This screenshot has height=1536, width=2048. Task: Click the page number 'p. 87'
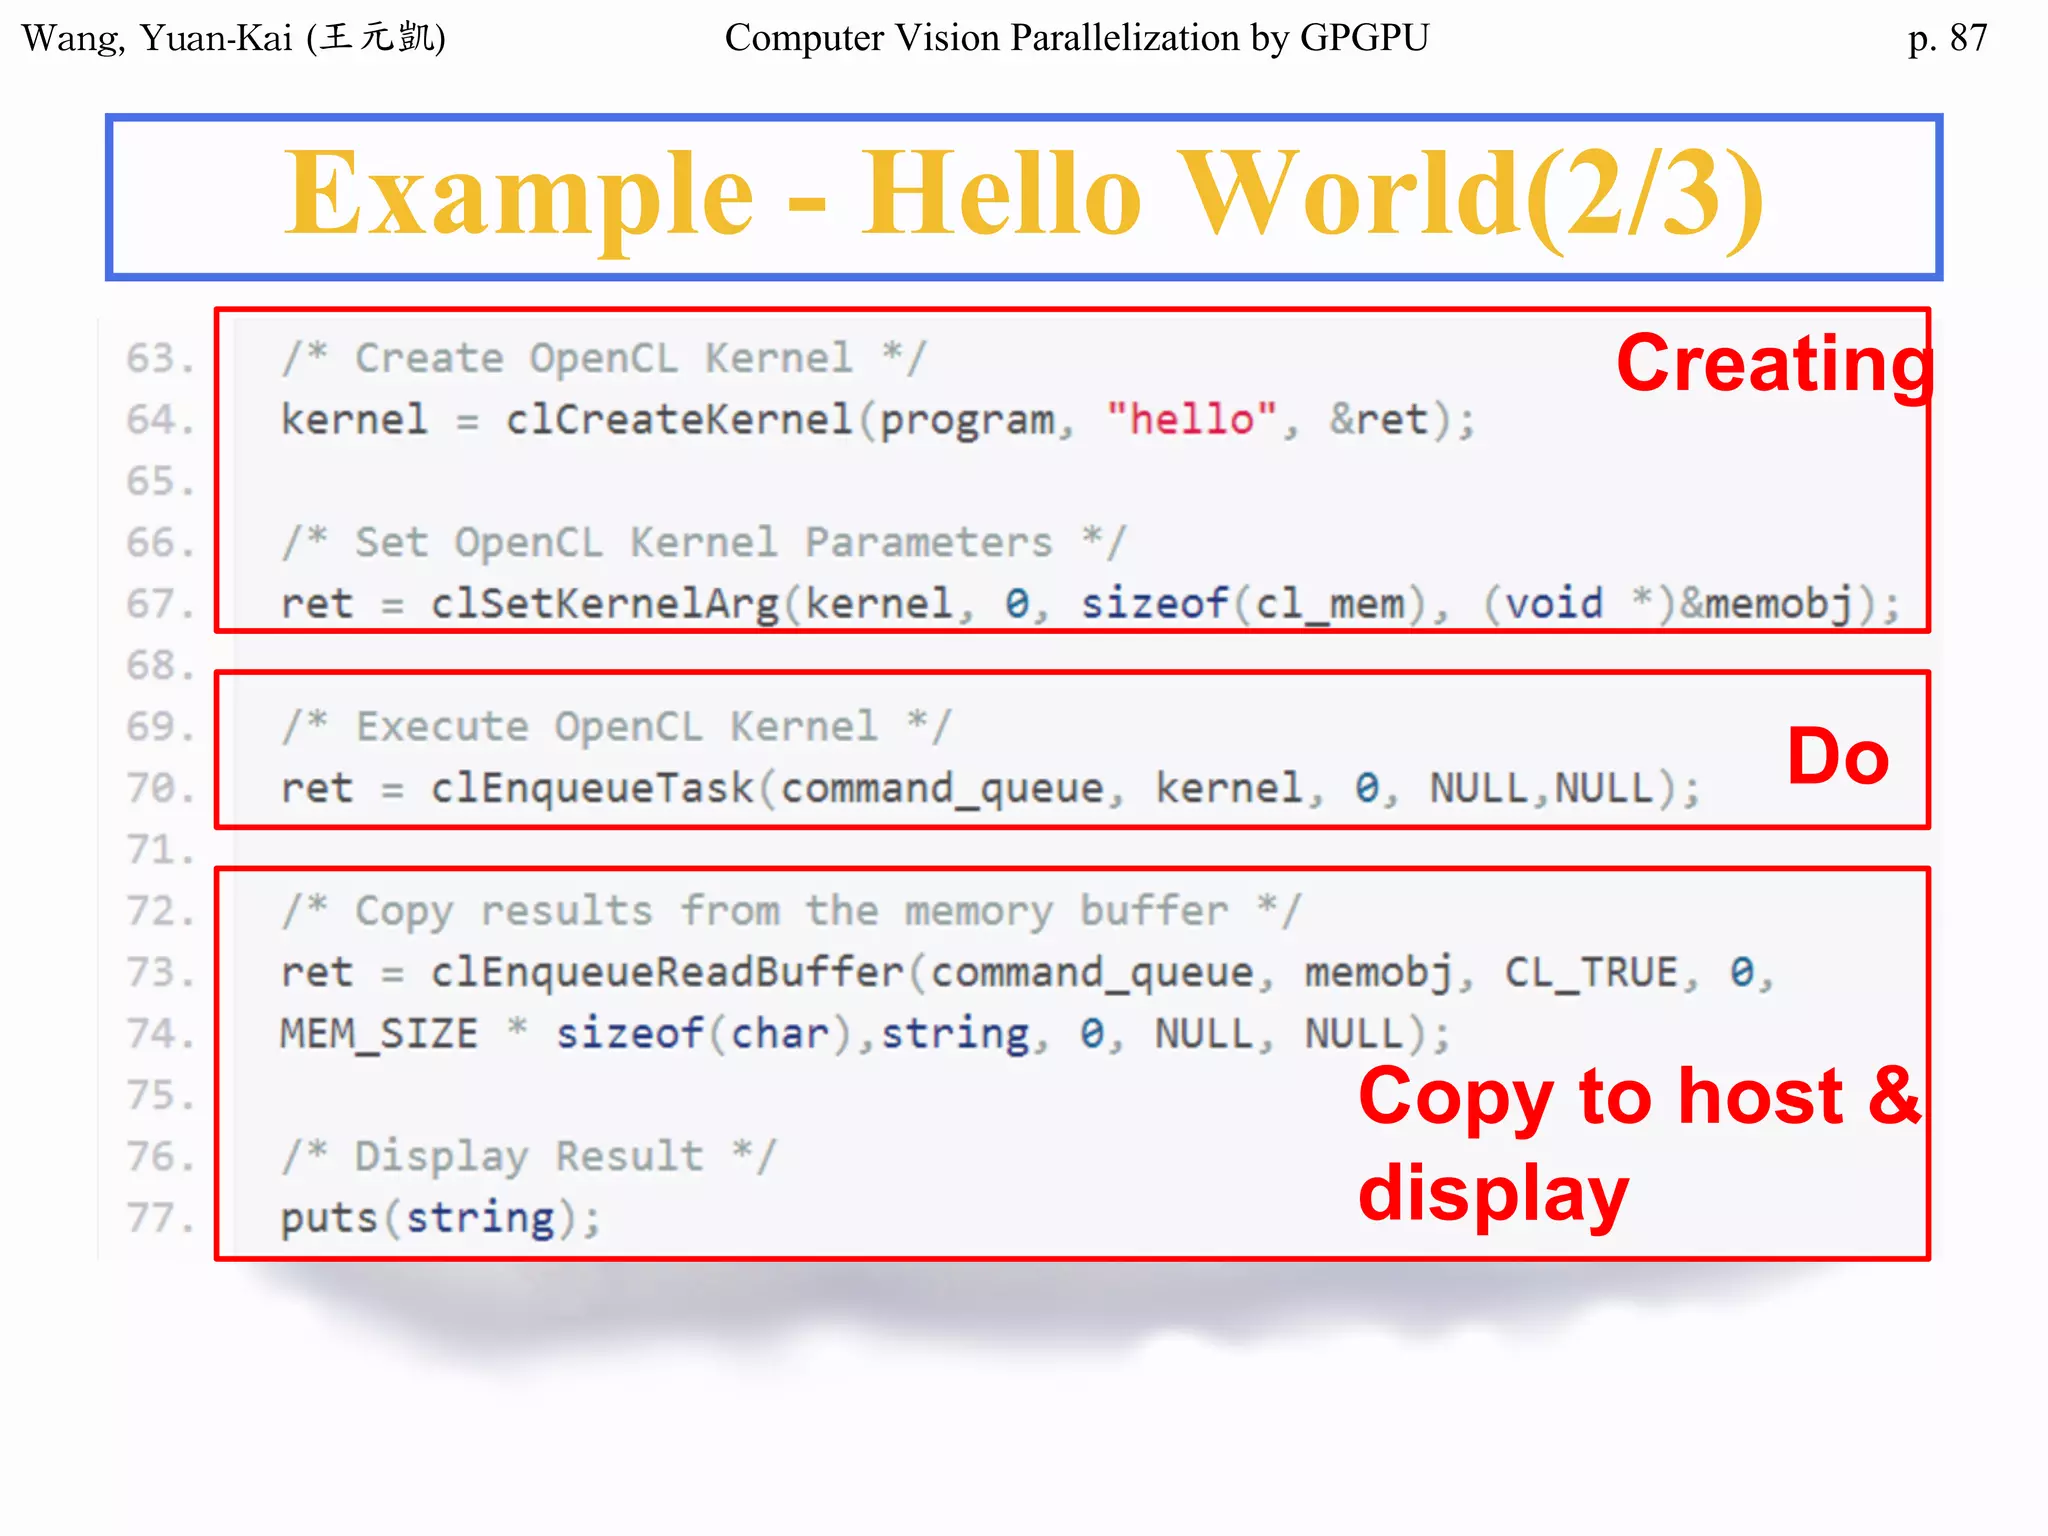pos(1947,38)
